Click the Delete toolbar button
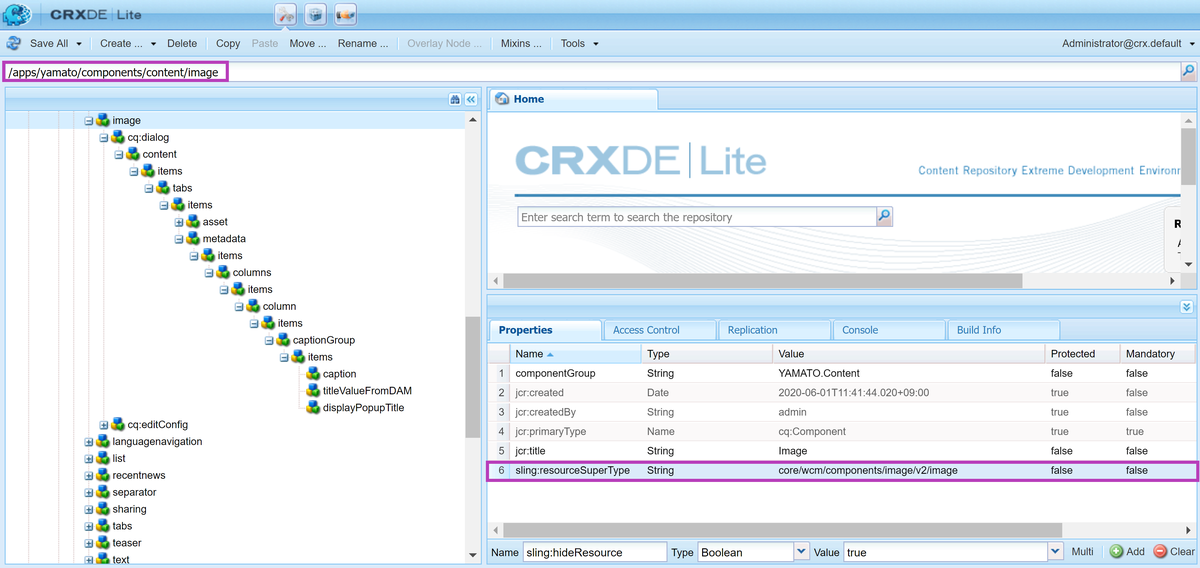This screenshot has height=568, width=1200. (182, 43)
